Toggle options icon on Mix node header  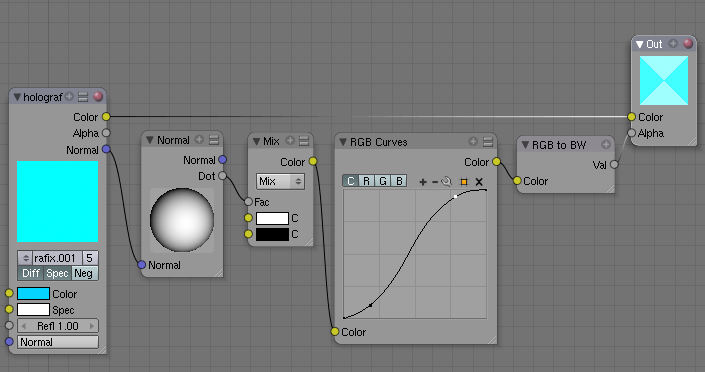pos(304,141)
